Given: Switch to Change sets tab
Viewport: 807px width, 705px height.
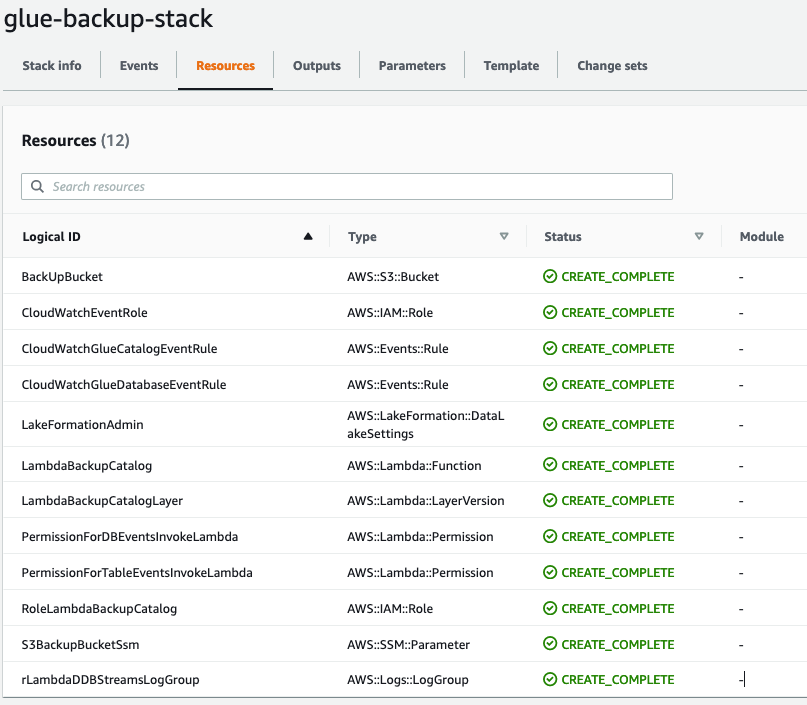Looking at the screenshot, I should [x=612, y=66].
